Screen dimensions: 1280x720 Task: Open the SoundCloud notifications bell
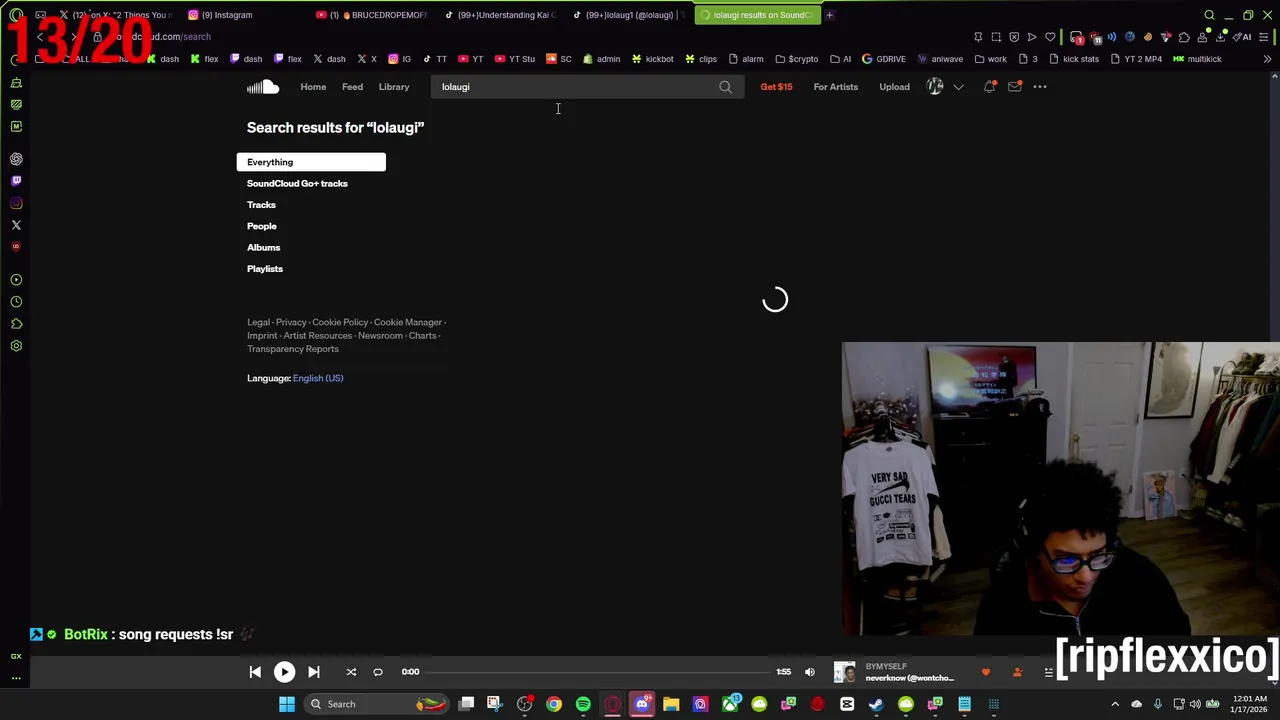pos(989,87)
